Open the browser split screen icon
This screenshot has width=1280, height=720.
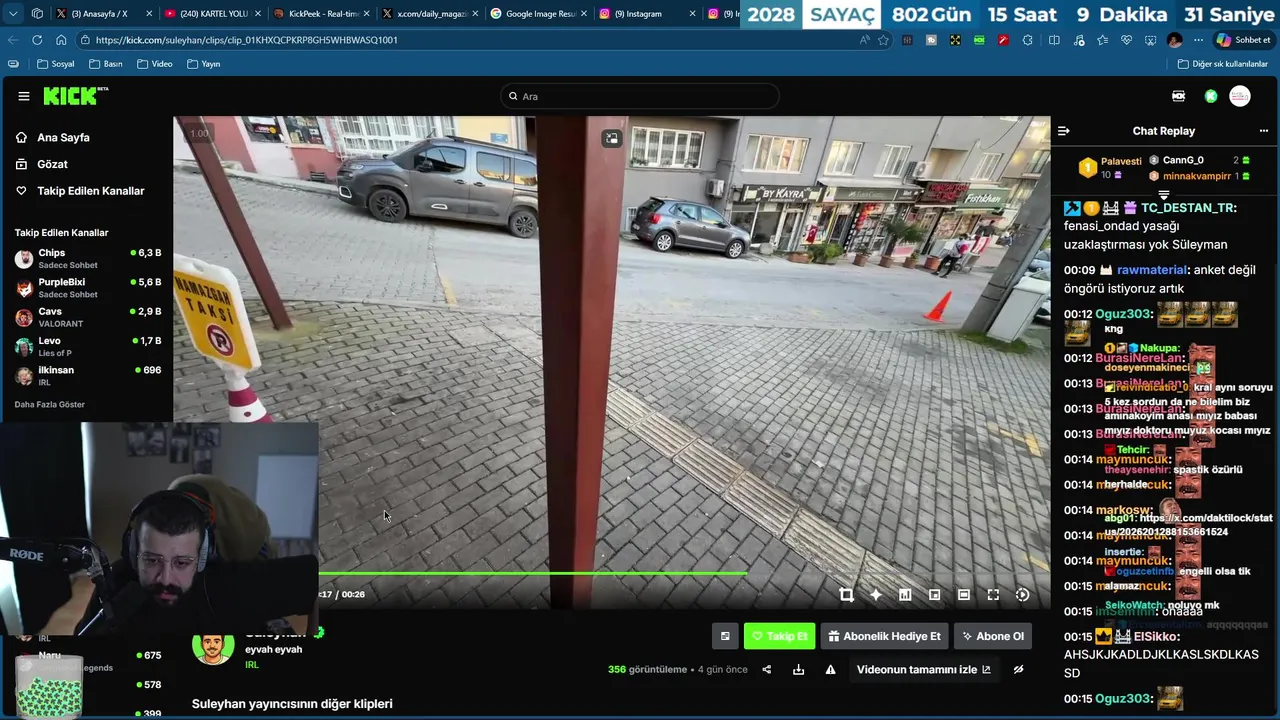[x=1054, y=40]
